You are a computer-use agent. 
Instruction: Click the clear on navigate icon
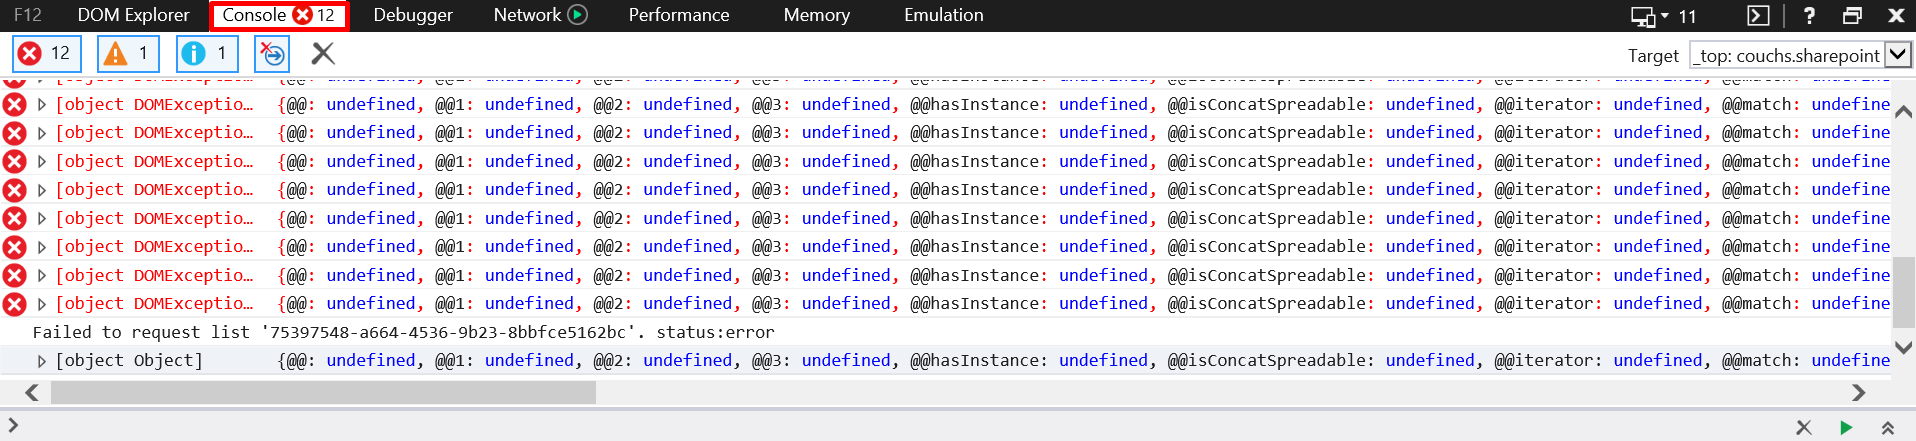272,54
